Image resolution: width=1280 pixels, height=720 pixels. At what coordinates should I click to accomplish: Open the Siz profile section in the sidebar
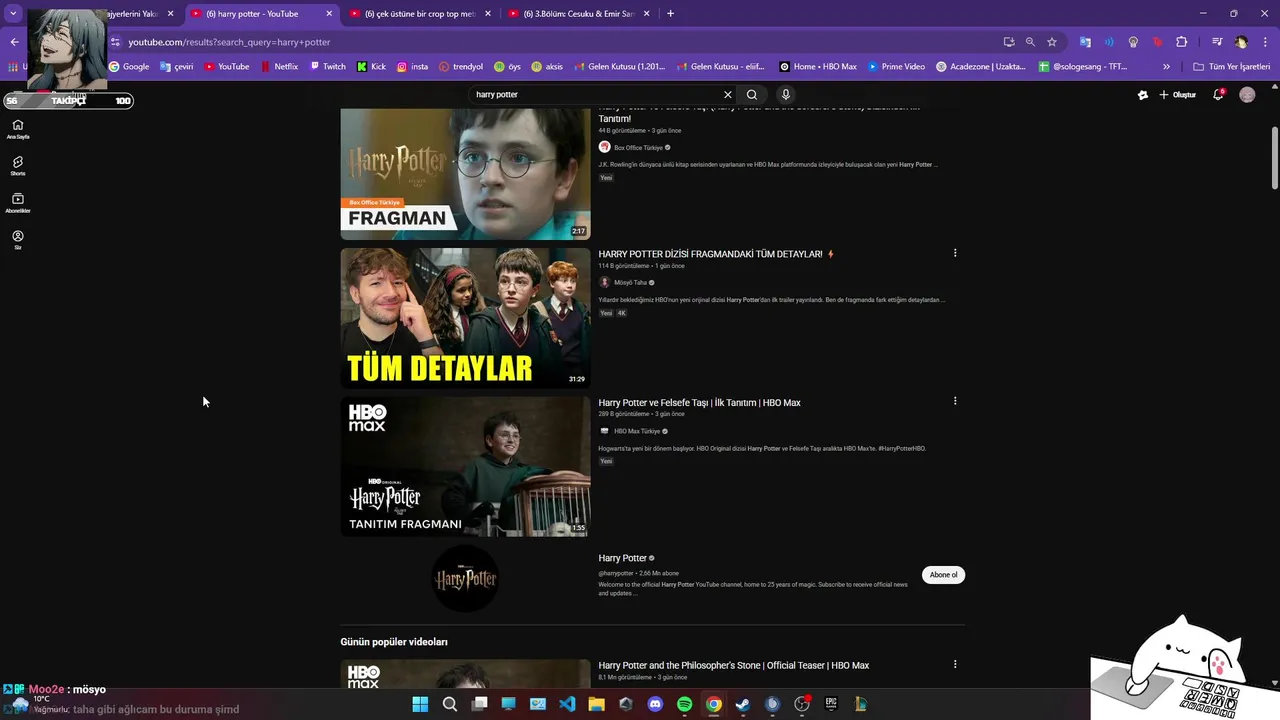[x=17, y=240]
